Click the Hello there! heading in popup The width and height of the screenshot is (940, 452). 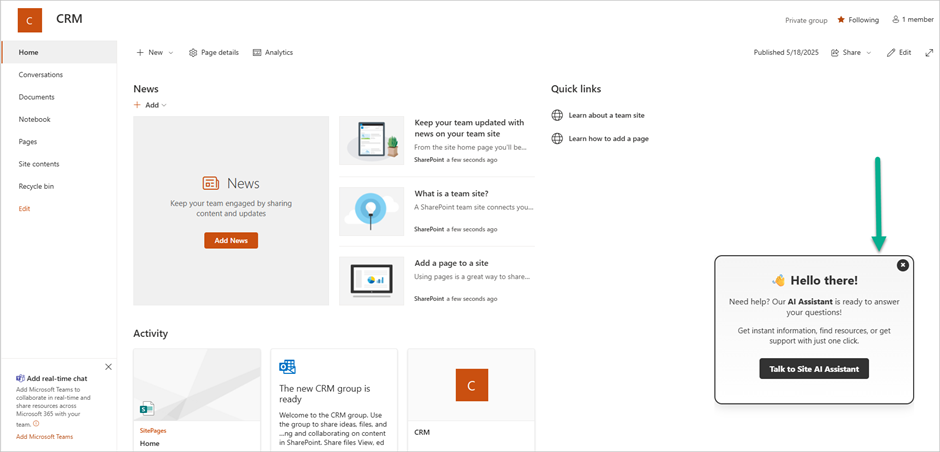[824, 280]
